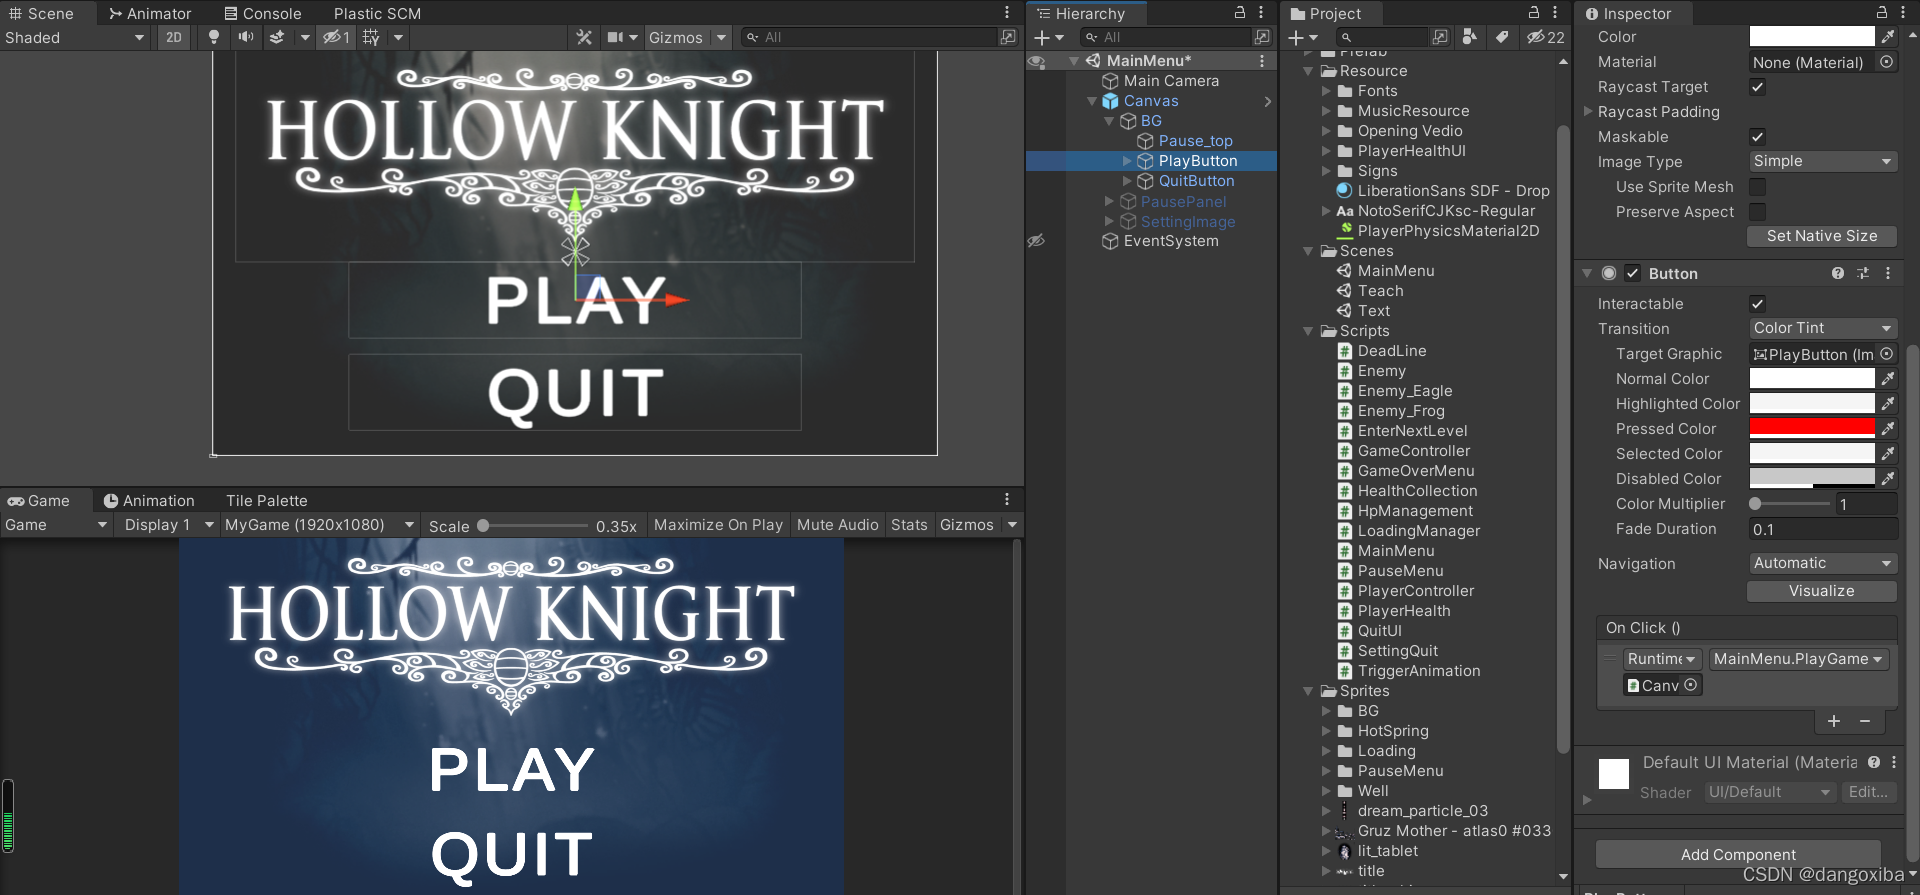Toggle scene grid visibility icon

tap(371, 37)
